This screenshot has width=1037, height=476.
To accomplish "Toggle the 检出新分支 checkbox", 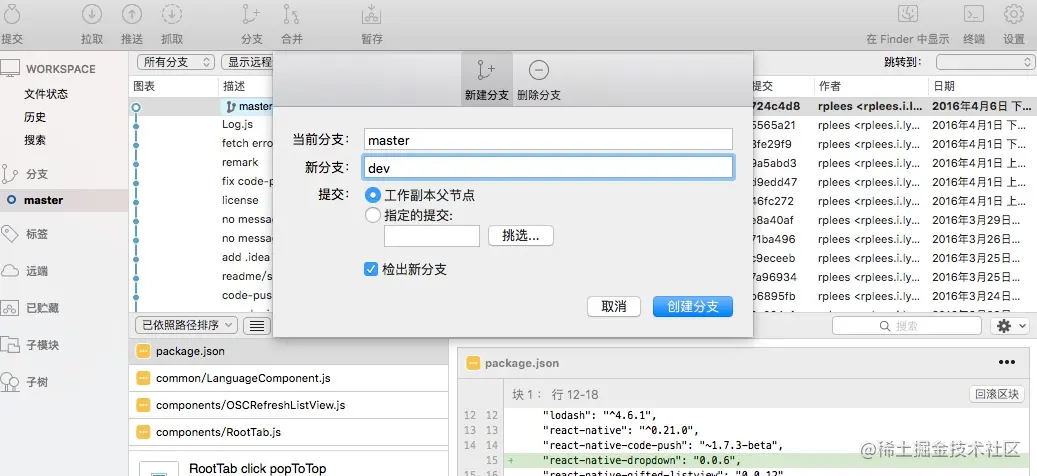I will pos(371,269).
